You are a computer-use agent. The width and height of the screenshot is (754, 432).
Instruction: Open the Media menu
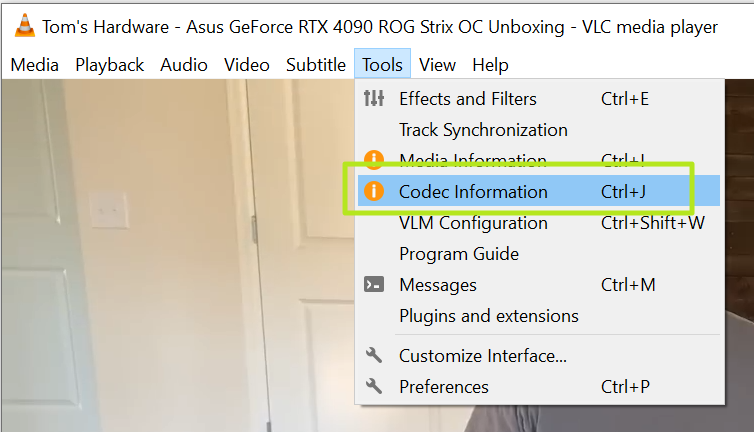[x=35, y=65]
